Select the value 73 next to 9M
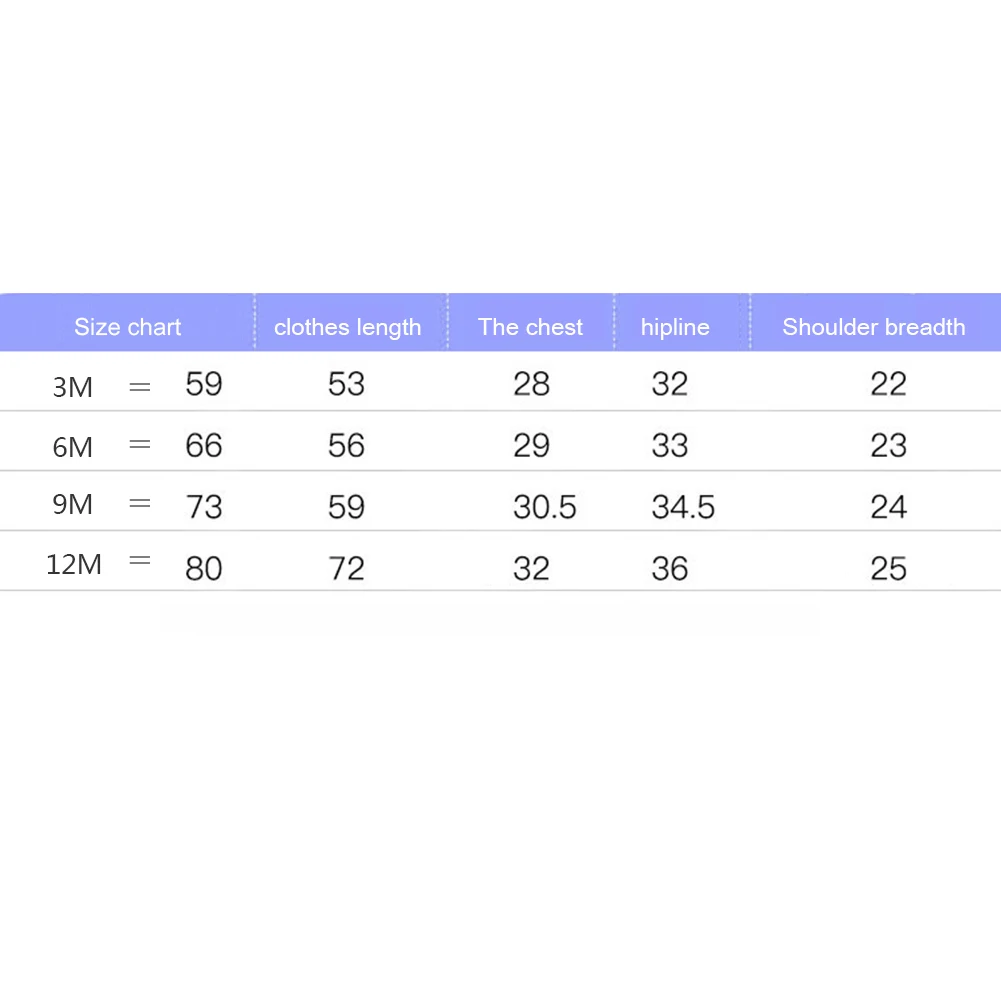 (x=204, y=507)
